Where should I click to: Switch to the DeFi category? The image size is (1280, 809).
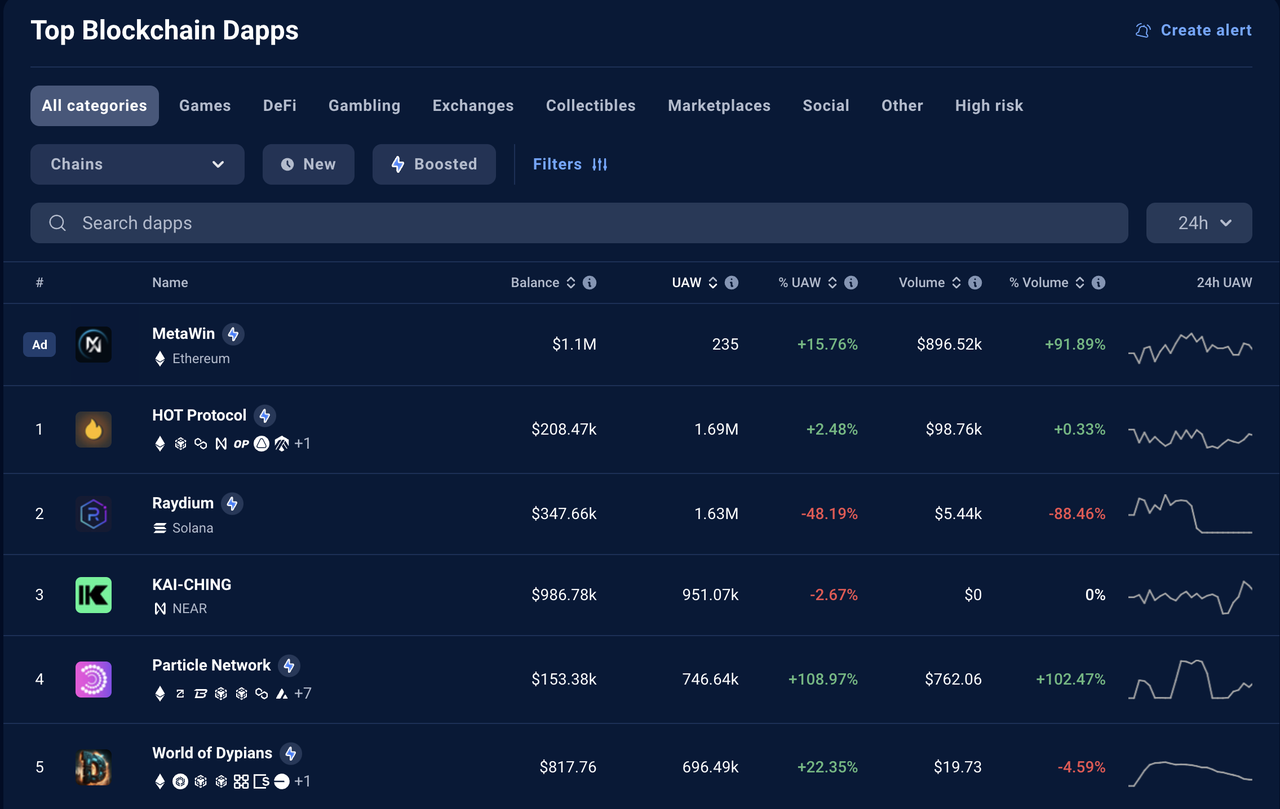coord(280,105)
